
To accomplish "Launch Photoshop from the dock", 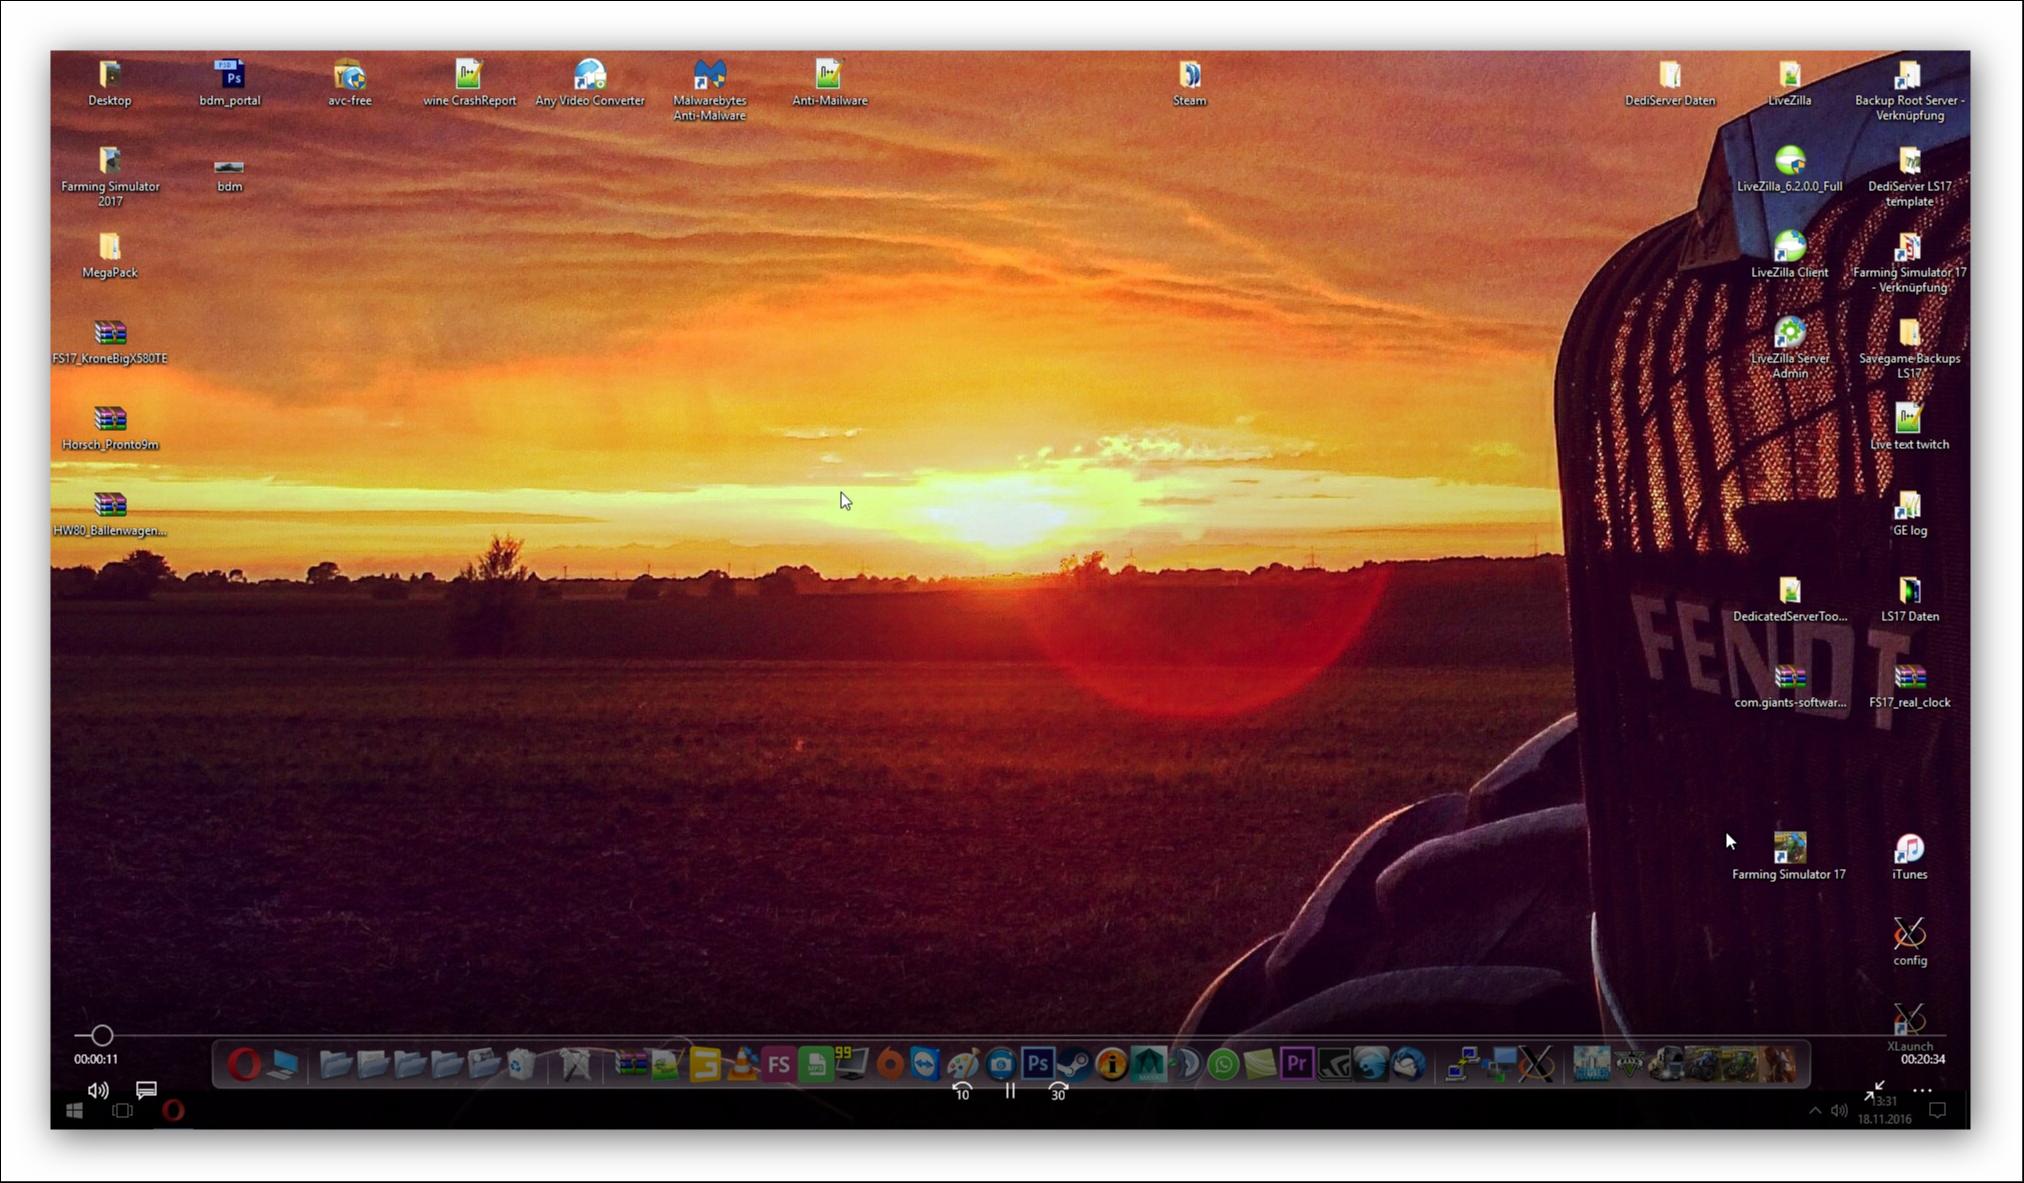I will point(1038,1064).
